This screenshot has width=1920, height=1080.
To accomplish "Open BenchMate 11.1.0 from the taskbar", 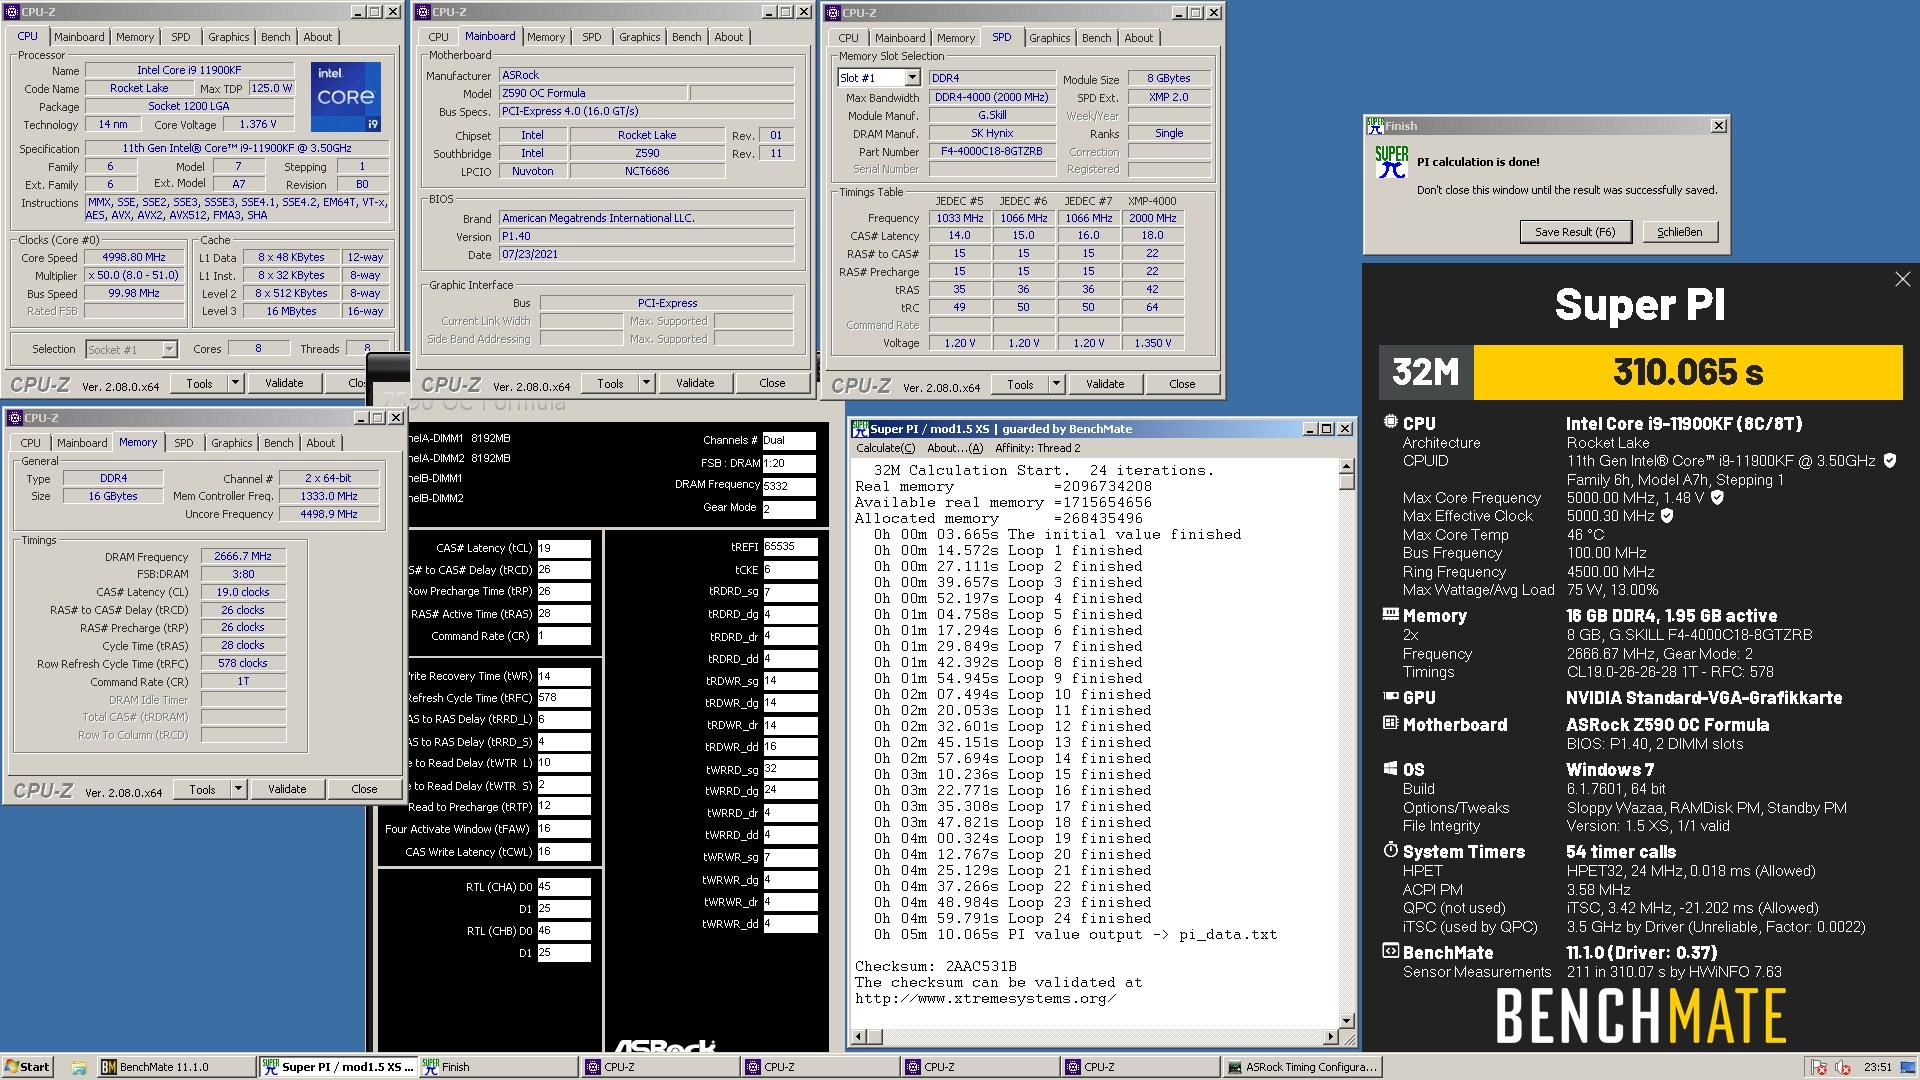I will click(163, 1067).
